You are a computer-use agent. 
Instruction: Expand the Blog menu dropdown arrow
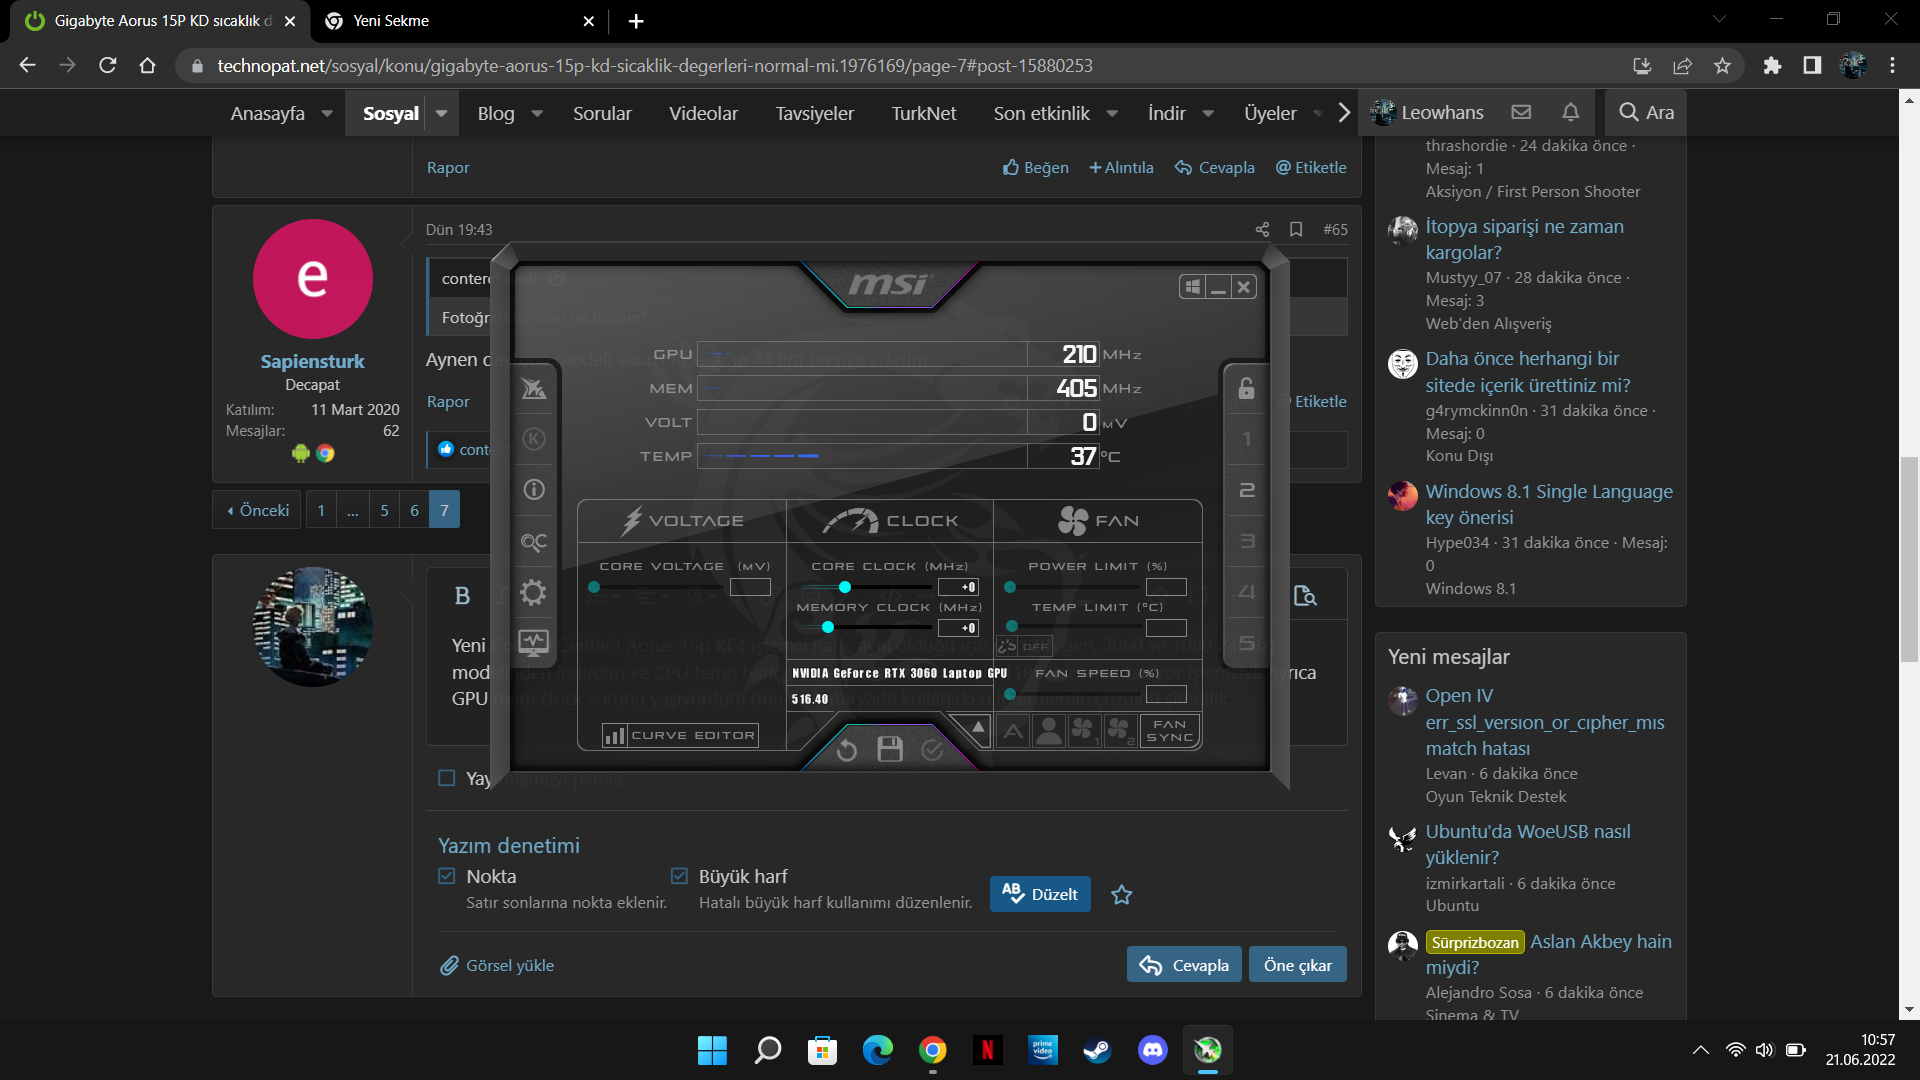(x=537, y=113)
